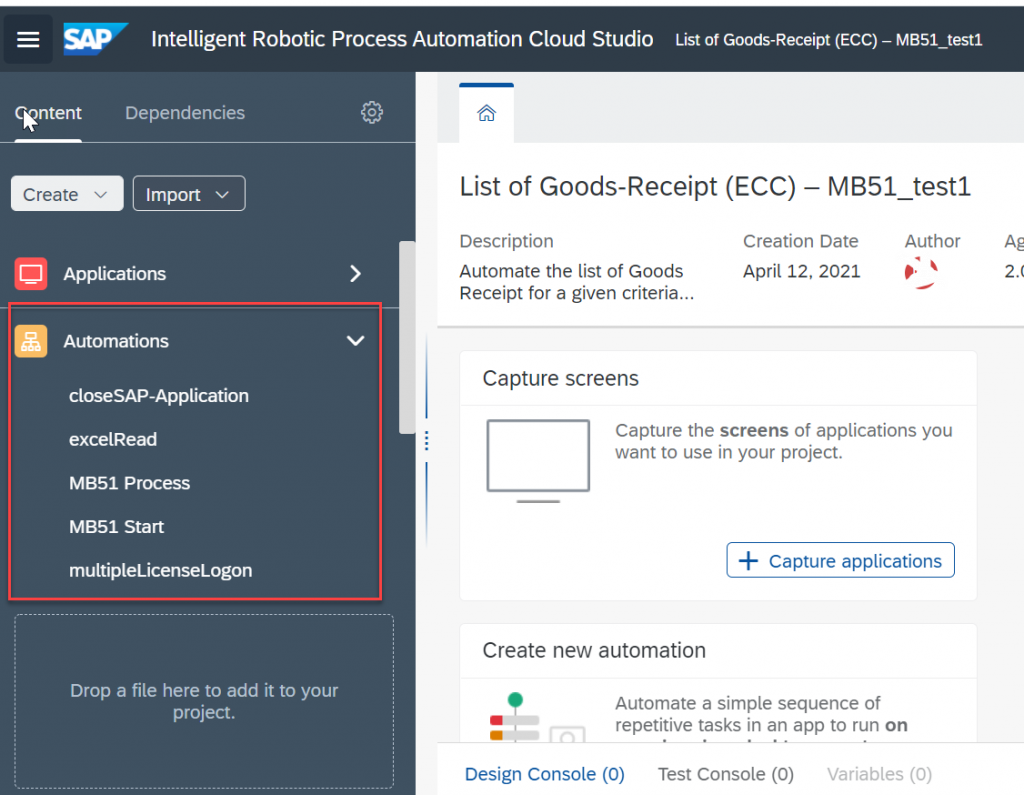
Task: Click the left panel vertical scrollbar
Action: 408,337
